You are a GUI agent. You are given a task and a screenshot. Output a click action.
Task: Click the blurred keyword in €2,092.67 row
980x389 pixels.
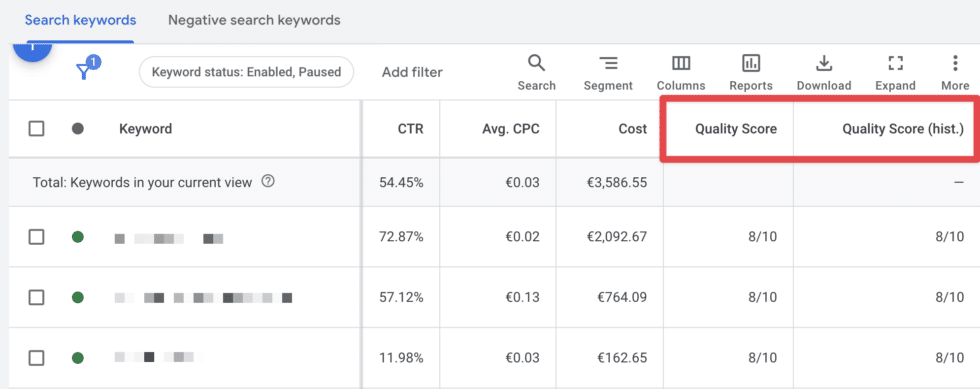tap(169, 238)
